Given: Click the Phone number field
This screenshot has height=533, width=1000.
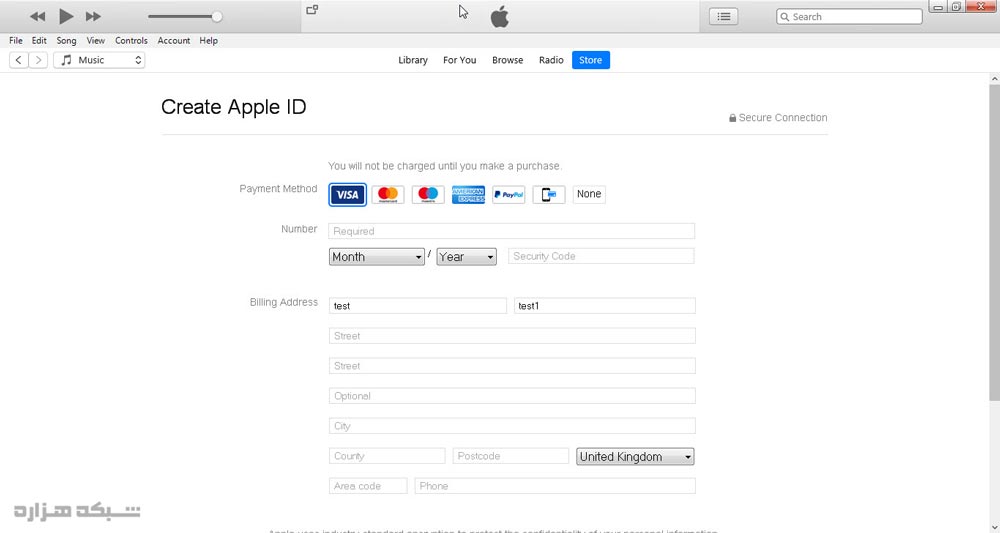Looking at the screenshot, I should (555, 486).
